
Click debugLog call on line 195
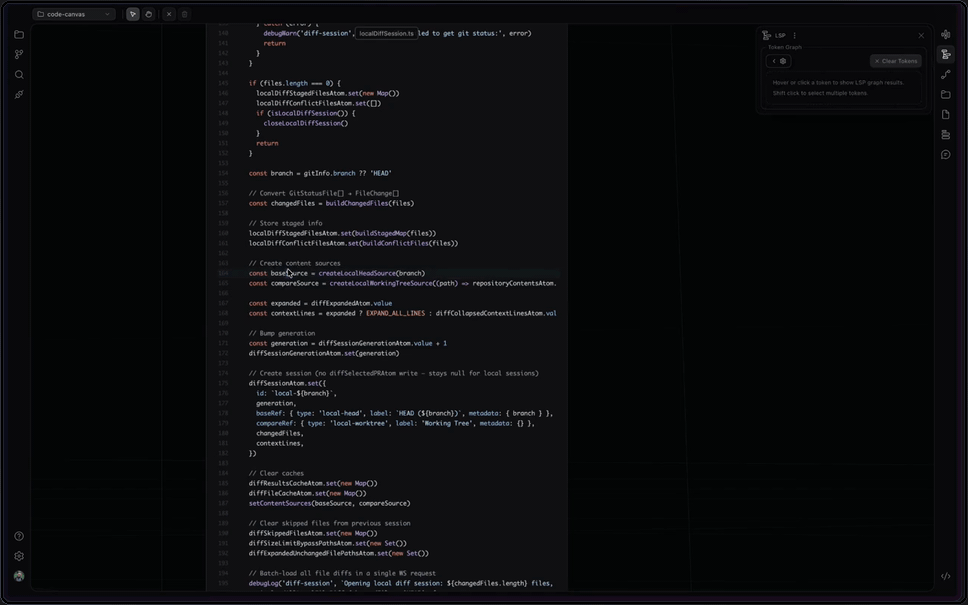point(263,583)
